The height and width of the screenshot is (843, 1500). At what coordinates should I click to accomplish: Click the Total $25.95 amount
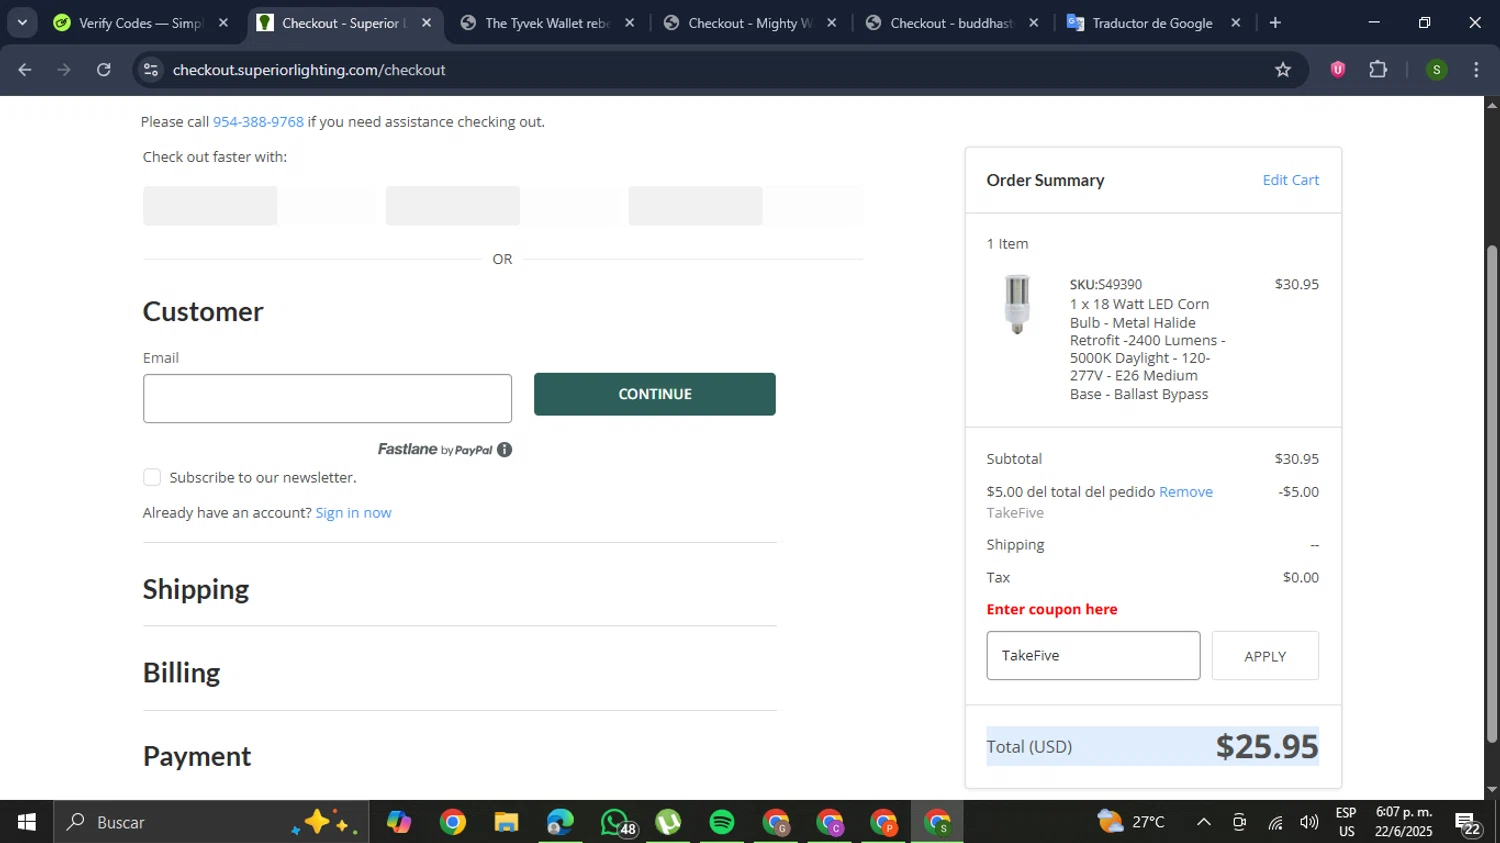[1267, 747]
